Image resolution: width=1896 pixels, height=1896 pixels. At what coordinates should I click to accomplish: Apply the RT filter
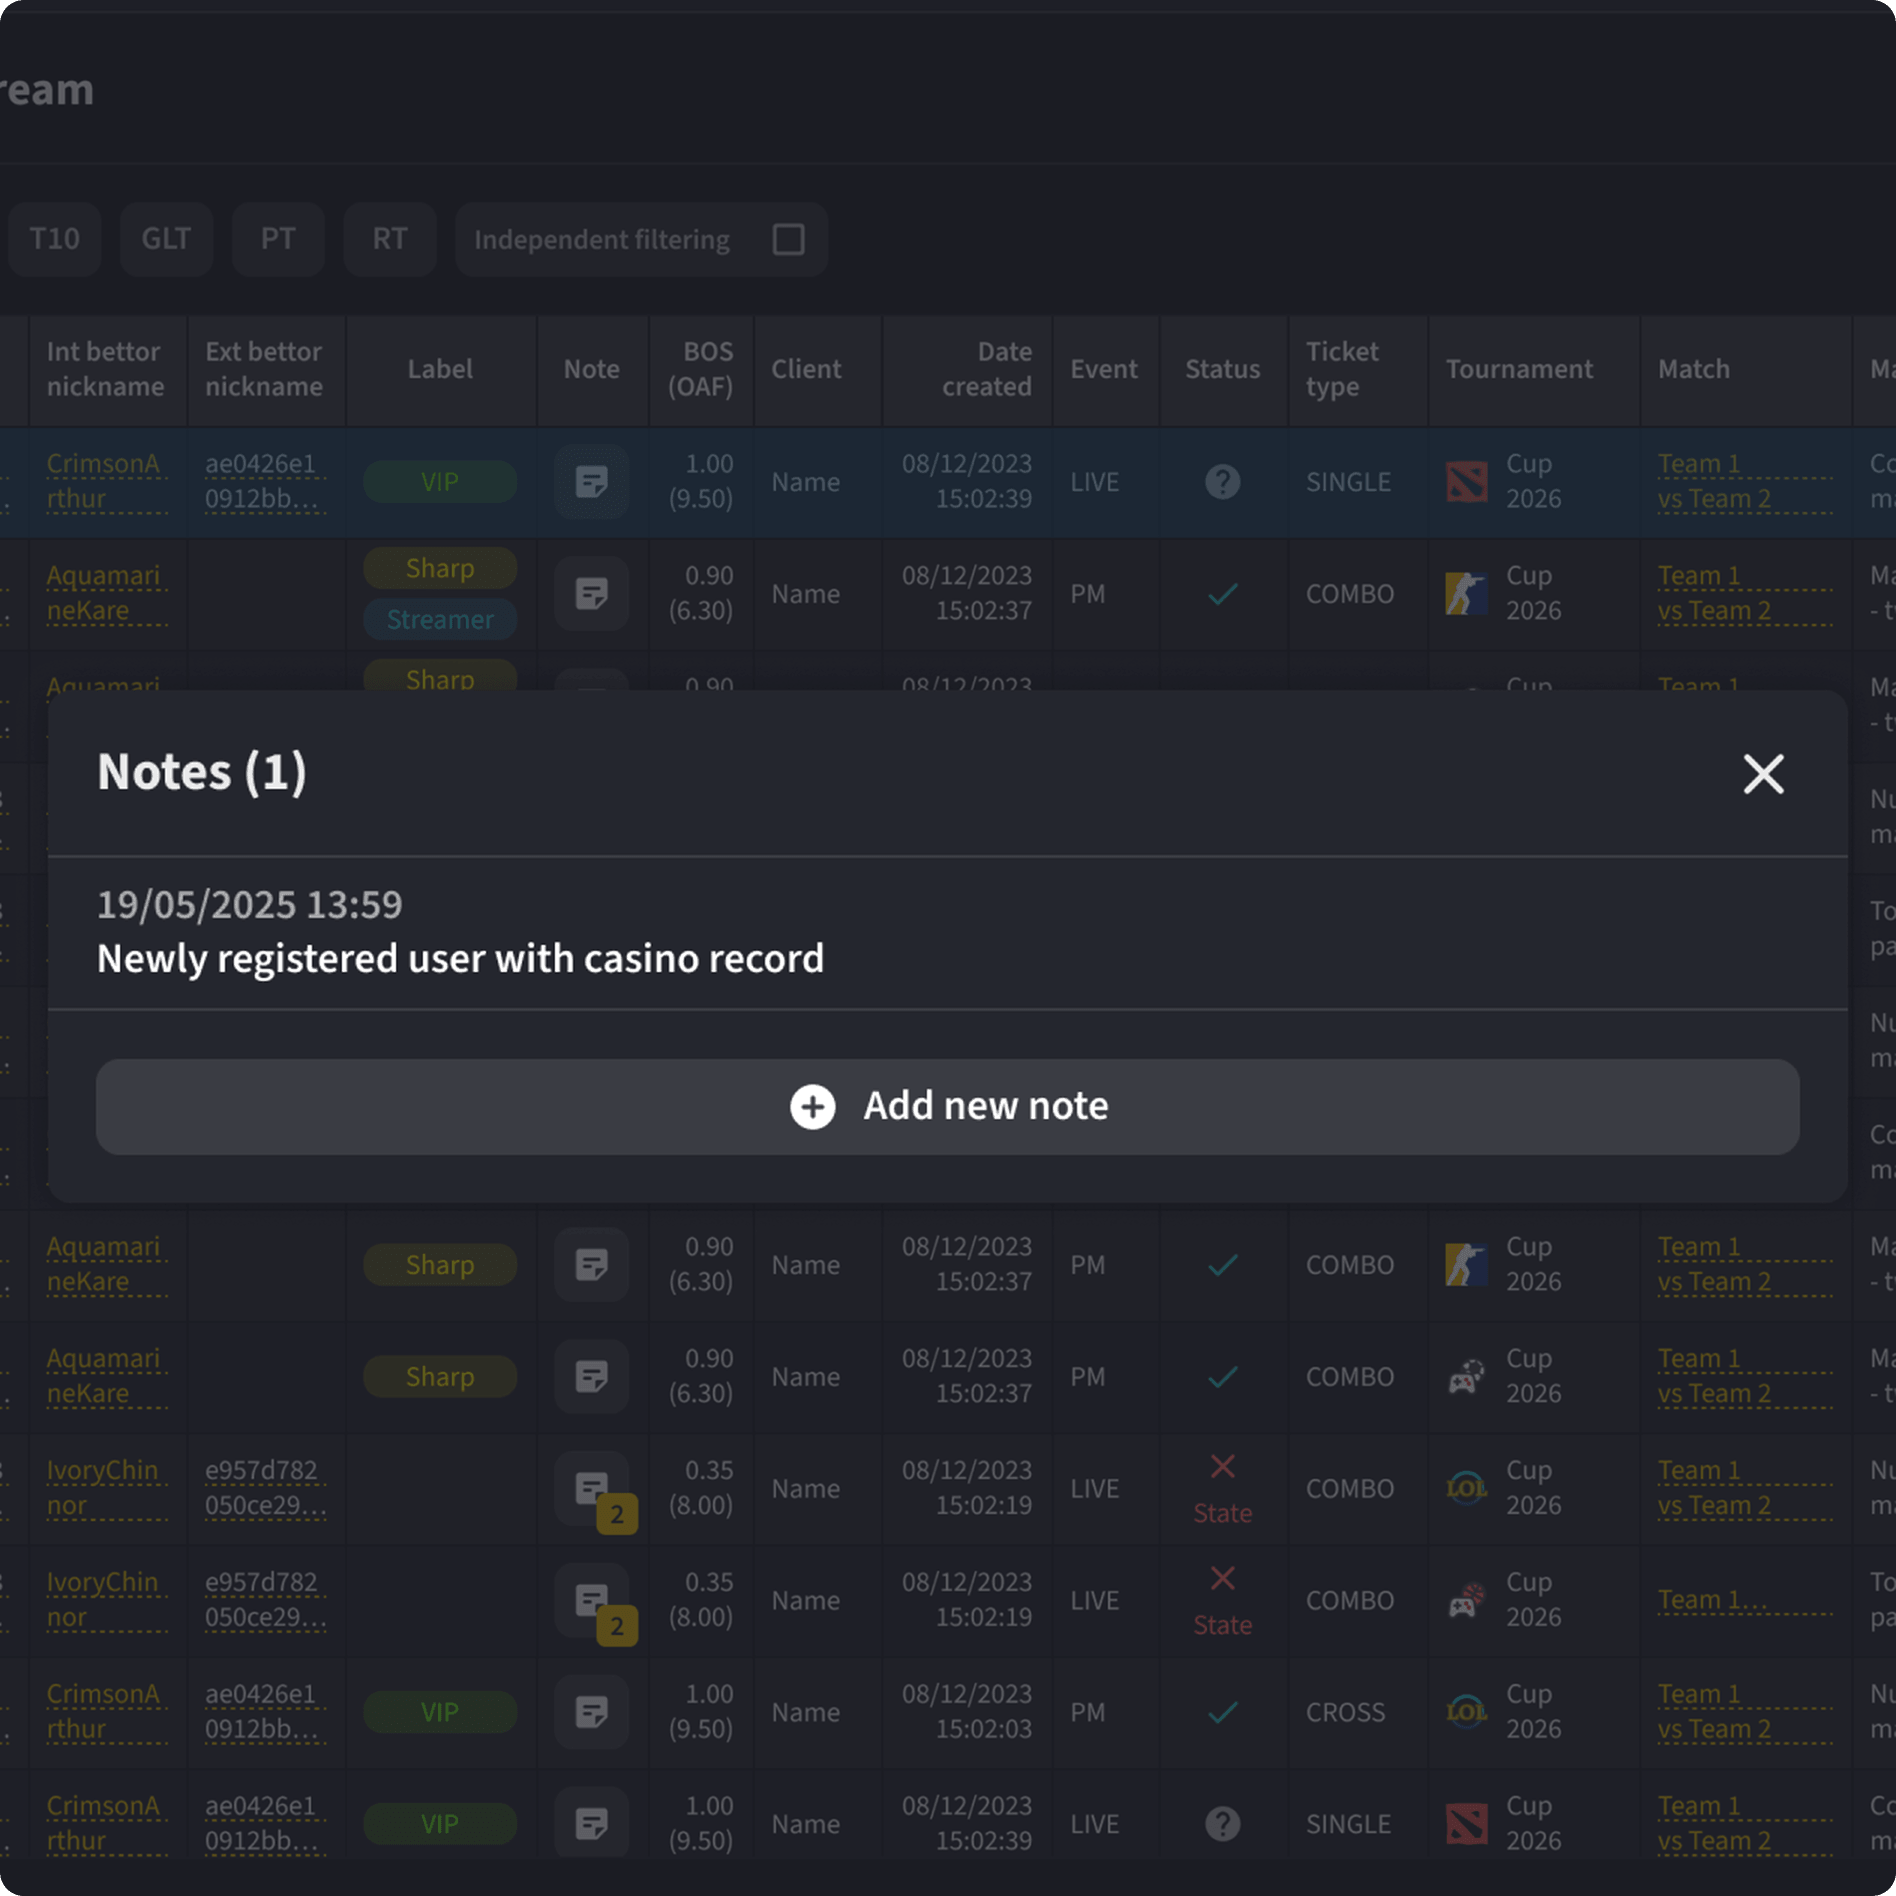[x=390, y=239]
